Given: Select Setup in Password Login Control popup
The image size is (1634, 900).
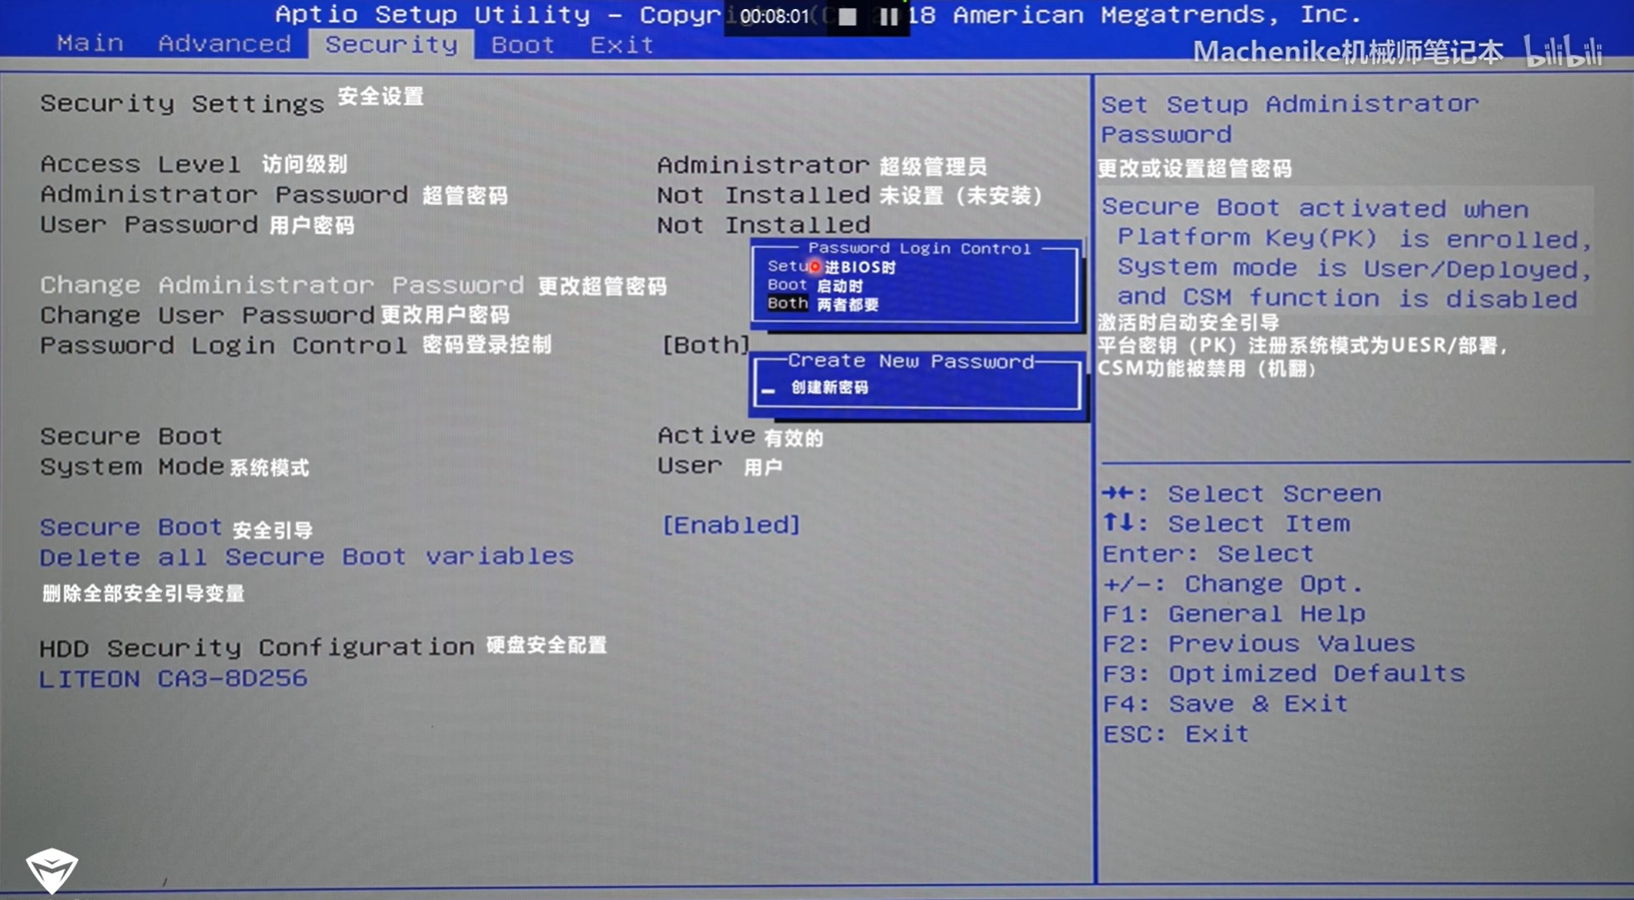Looking at the screenshot, I should click(789, 266).
